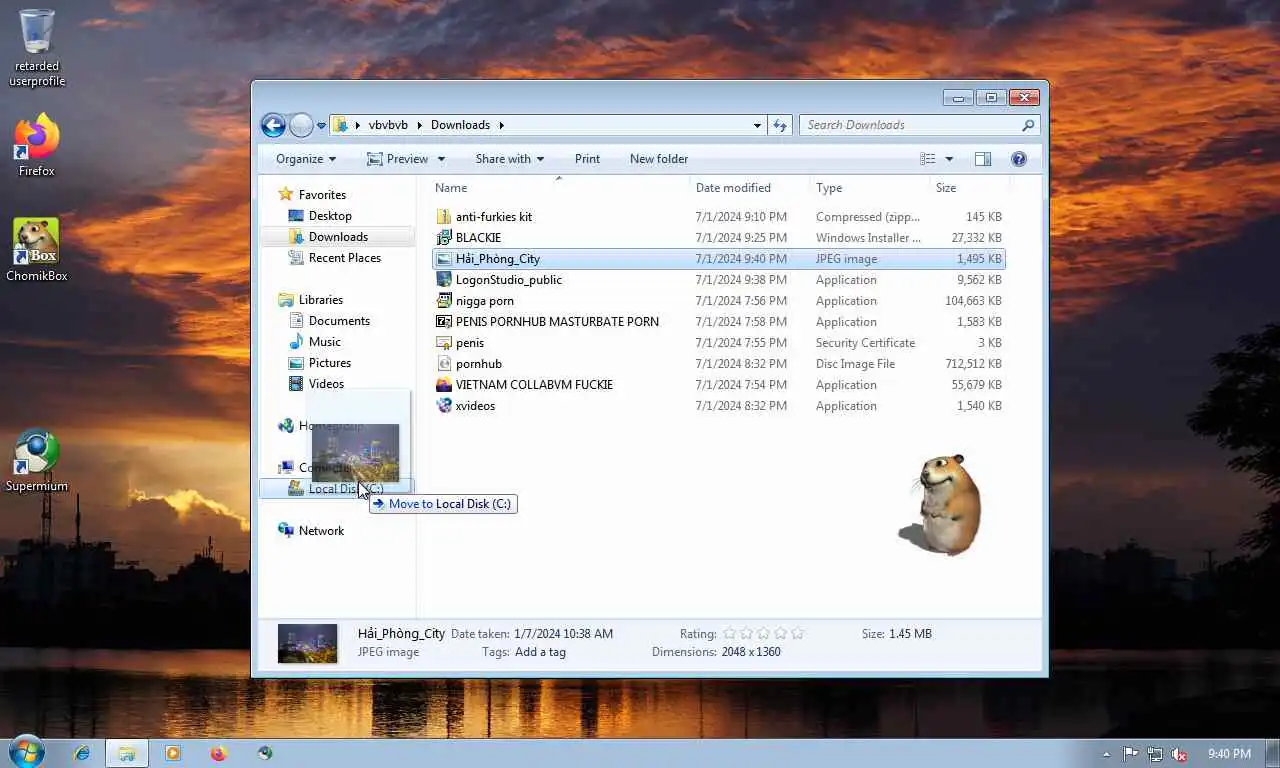Image resolution: width=1280 pixels, height=768 pixels.
Task: Click the anti-furkies kit zip icon
Action: pos(444,217)
